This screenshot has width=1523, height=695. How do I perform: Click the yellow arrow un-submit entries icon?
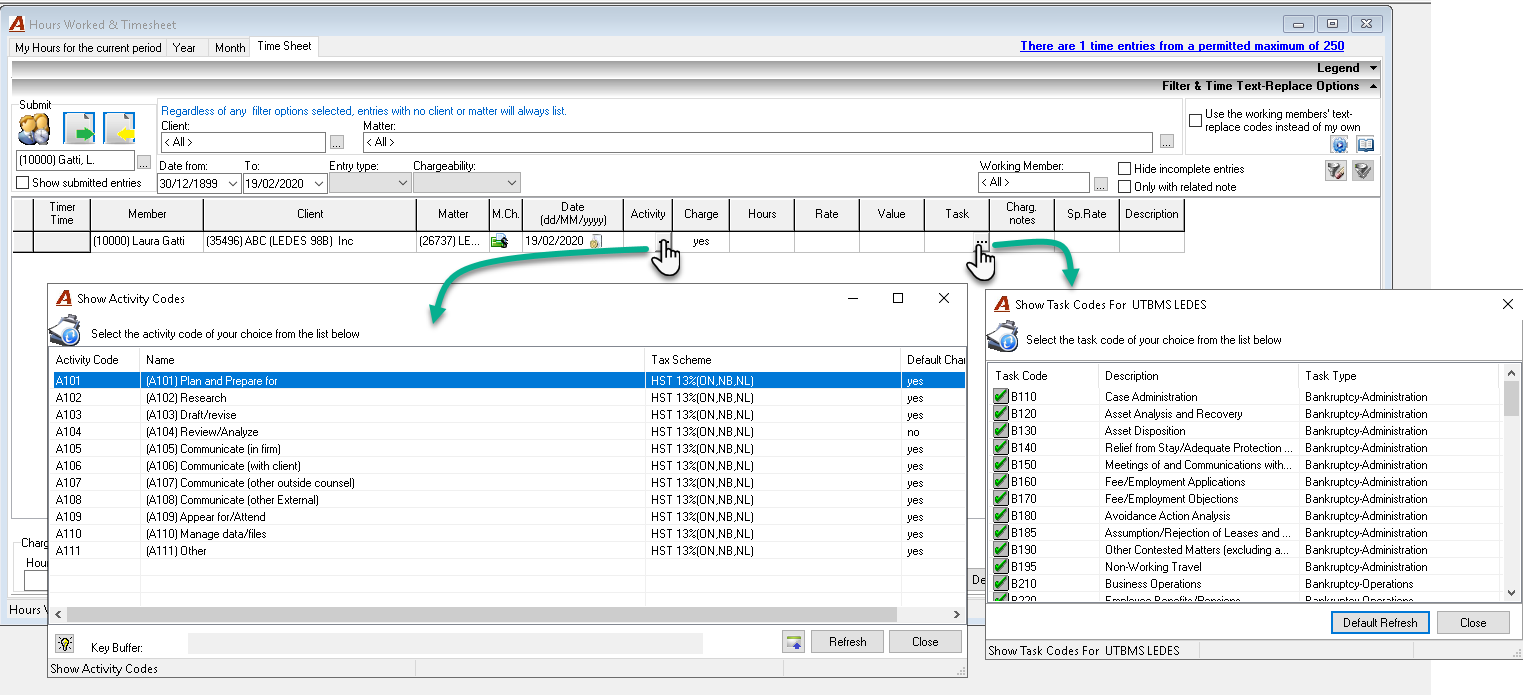tap(119, 128)
